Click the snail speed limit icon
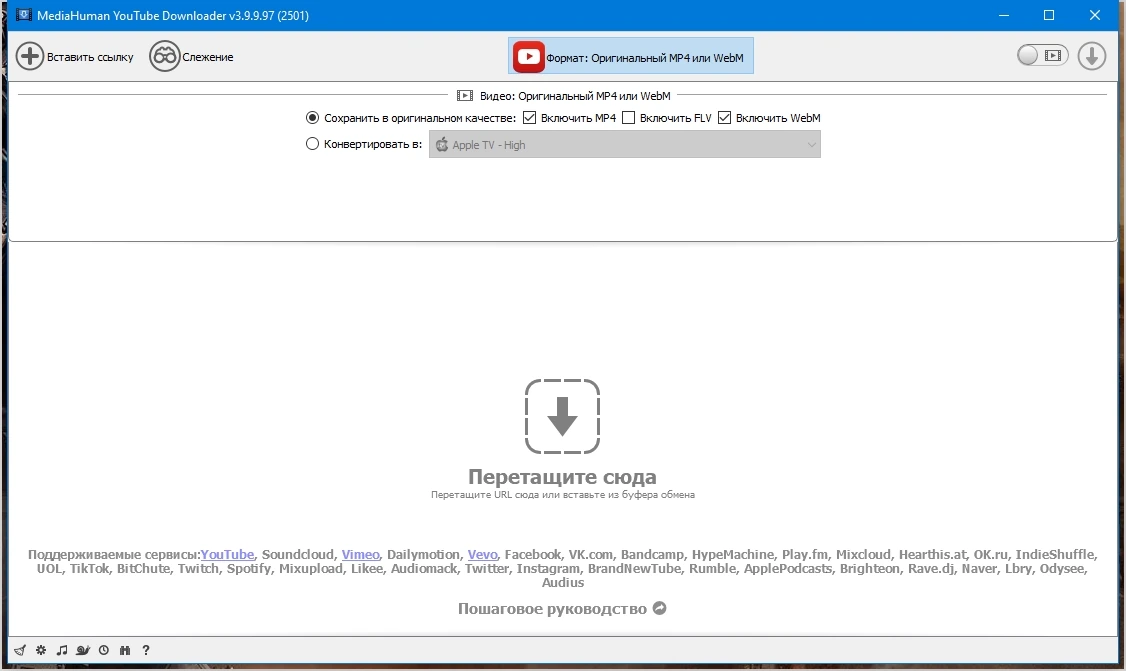Image resolution: width=1126 pixels, height=671 pixels. tap(83, 650)
